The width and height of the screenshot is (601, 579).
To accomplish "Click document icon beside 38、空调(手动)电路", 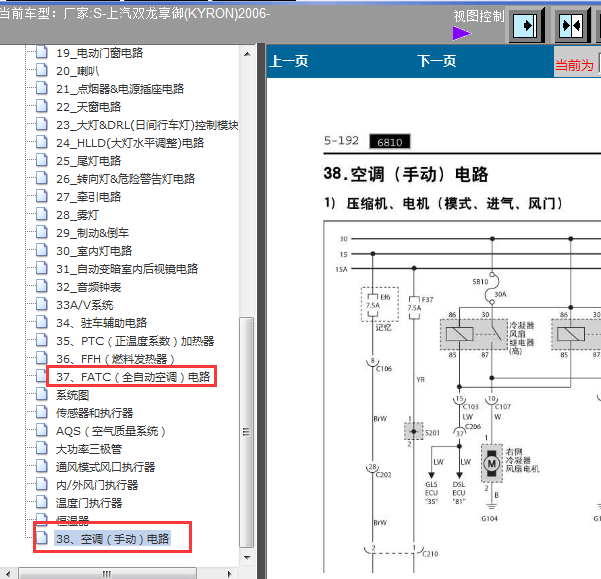I will 41,538.
